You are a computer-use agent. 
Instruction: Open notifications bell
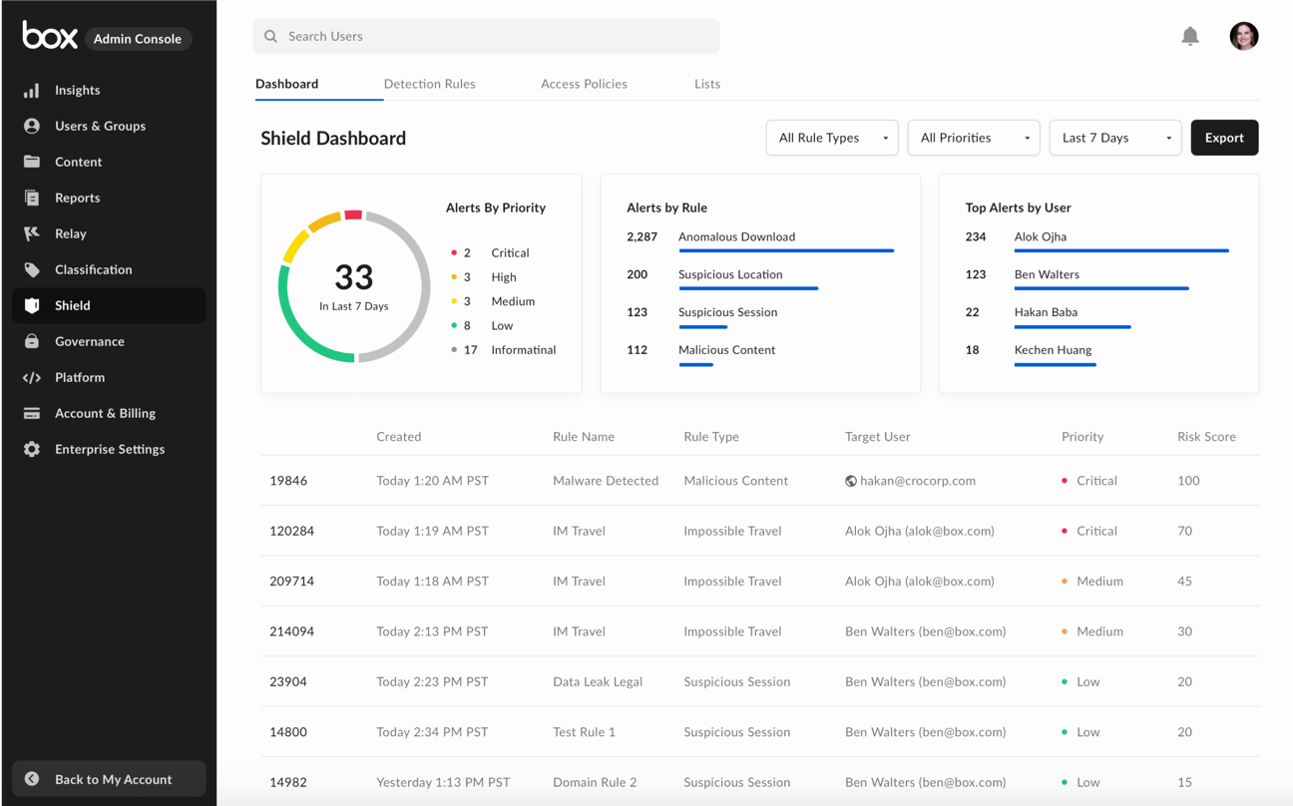pos(1190,36)
